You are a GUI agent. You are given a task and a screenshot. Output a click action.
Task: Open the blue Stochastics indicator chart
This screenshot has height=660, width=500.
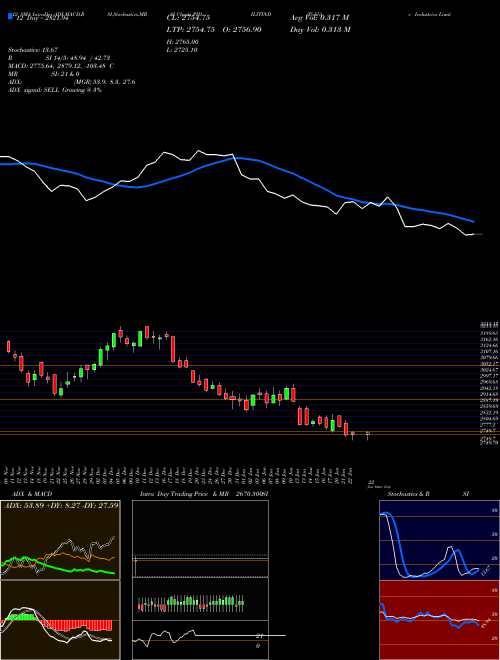439,540
